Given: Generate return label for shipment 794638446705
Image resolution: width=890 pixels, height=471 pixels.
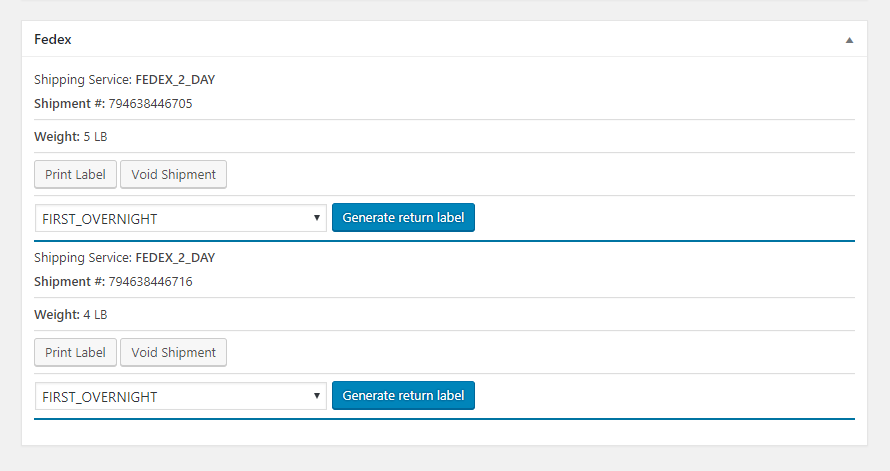Looking at the screenshot, I should 404,217.
